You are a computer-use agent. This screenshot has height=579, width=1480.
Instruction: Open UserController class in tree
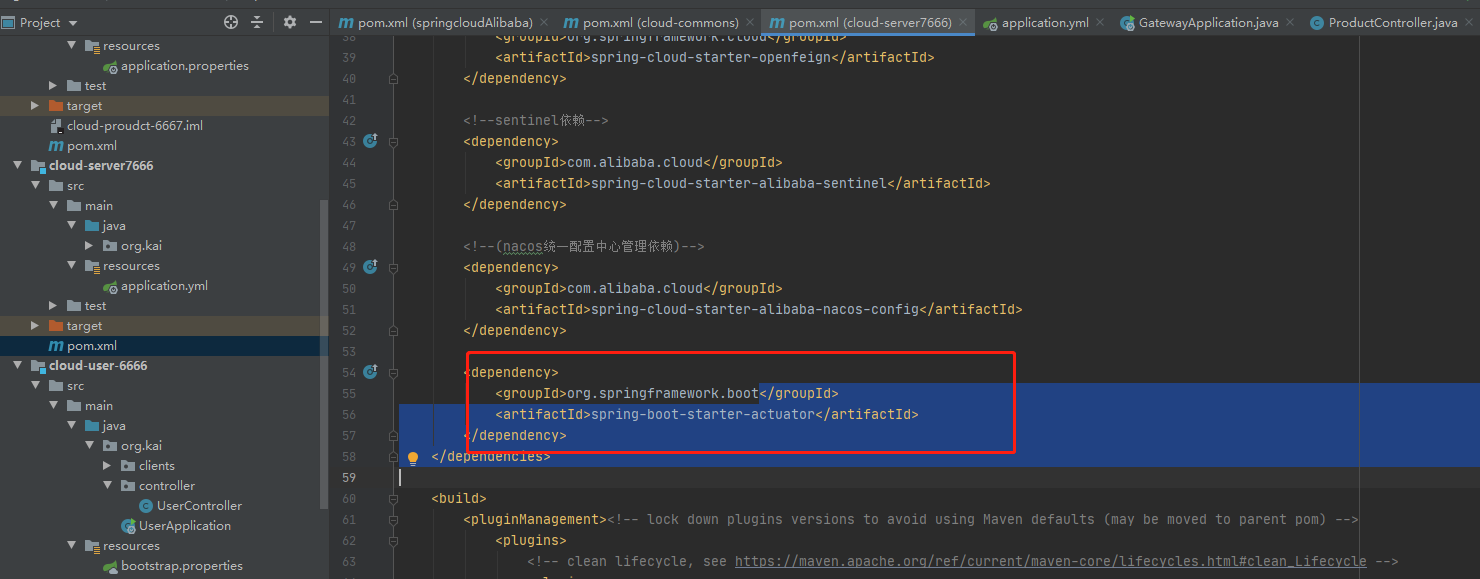[199, 506]
